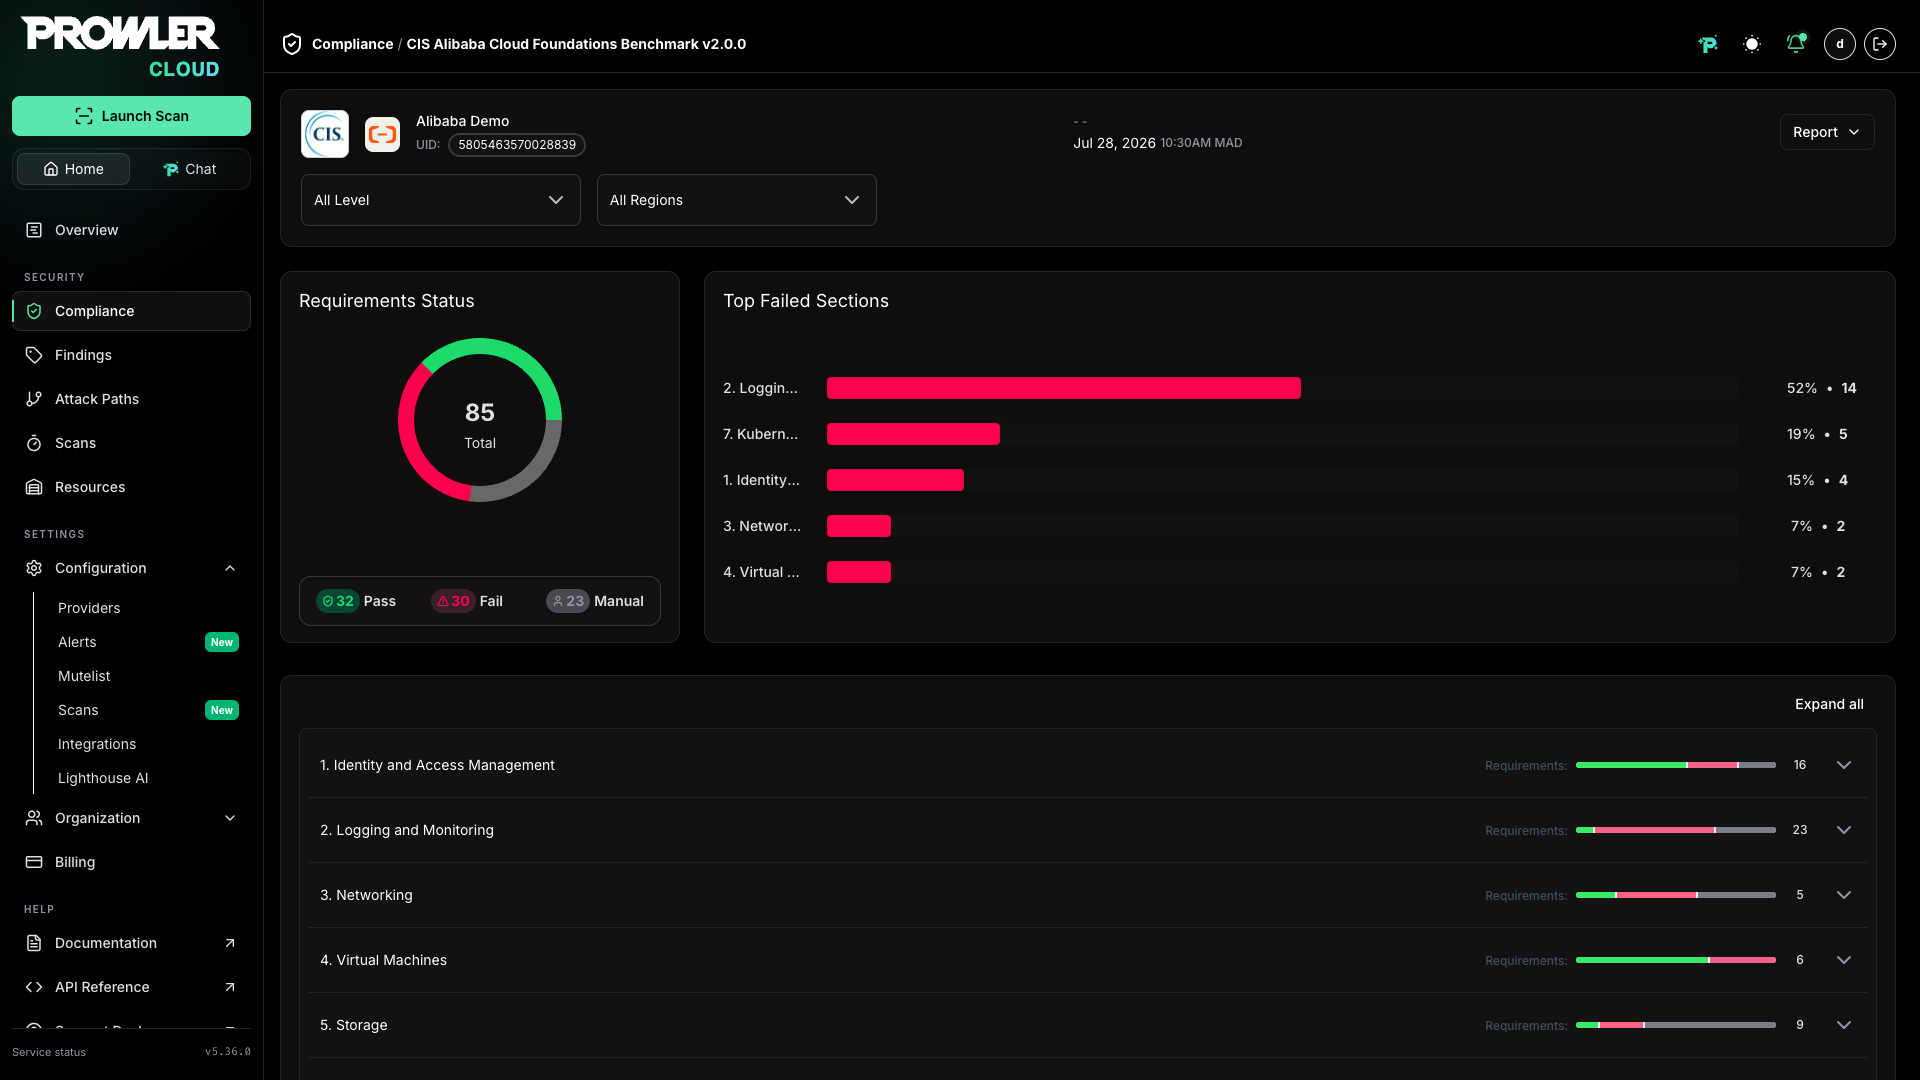Click the Storage section row title
This screenshot has height=1080, width=1920.
tap(354, 1025)
